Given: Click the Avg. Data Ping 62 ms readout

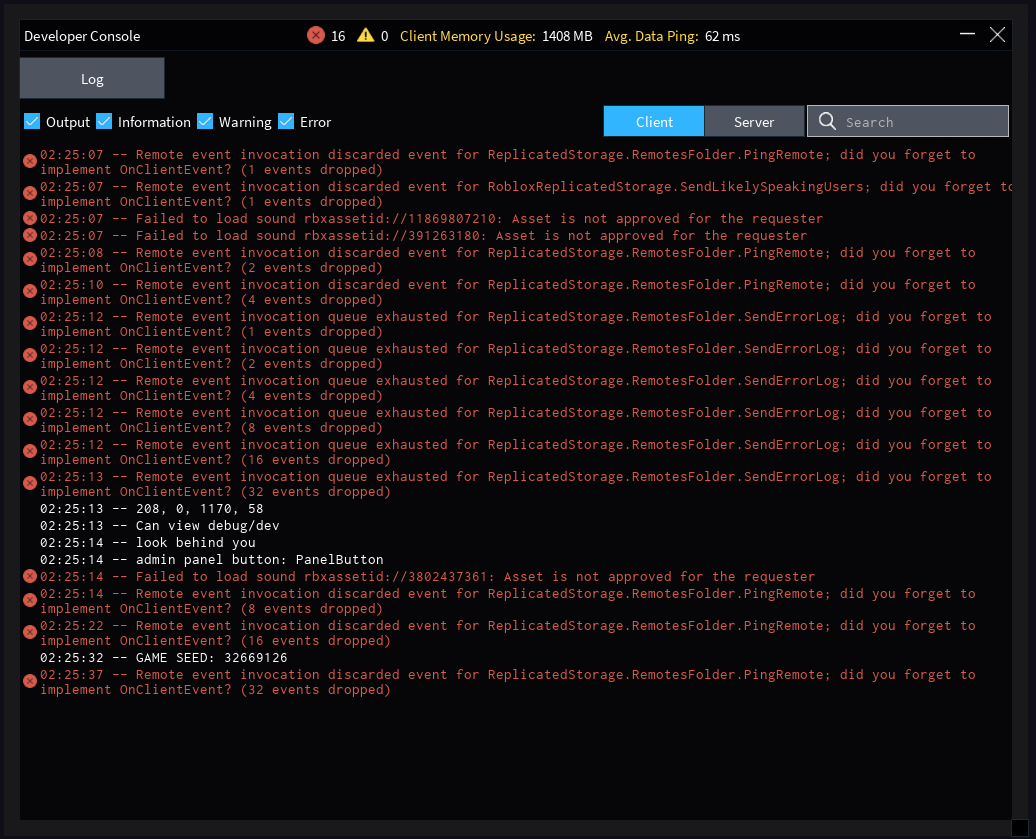Looking at the screenshot, I should (x=672, y=36).
